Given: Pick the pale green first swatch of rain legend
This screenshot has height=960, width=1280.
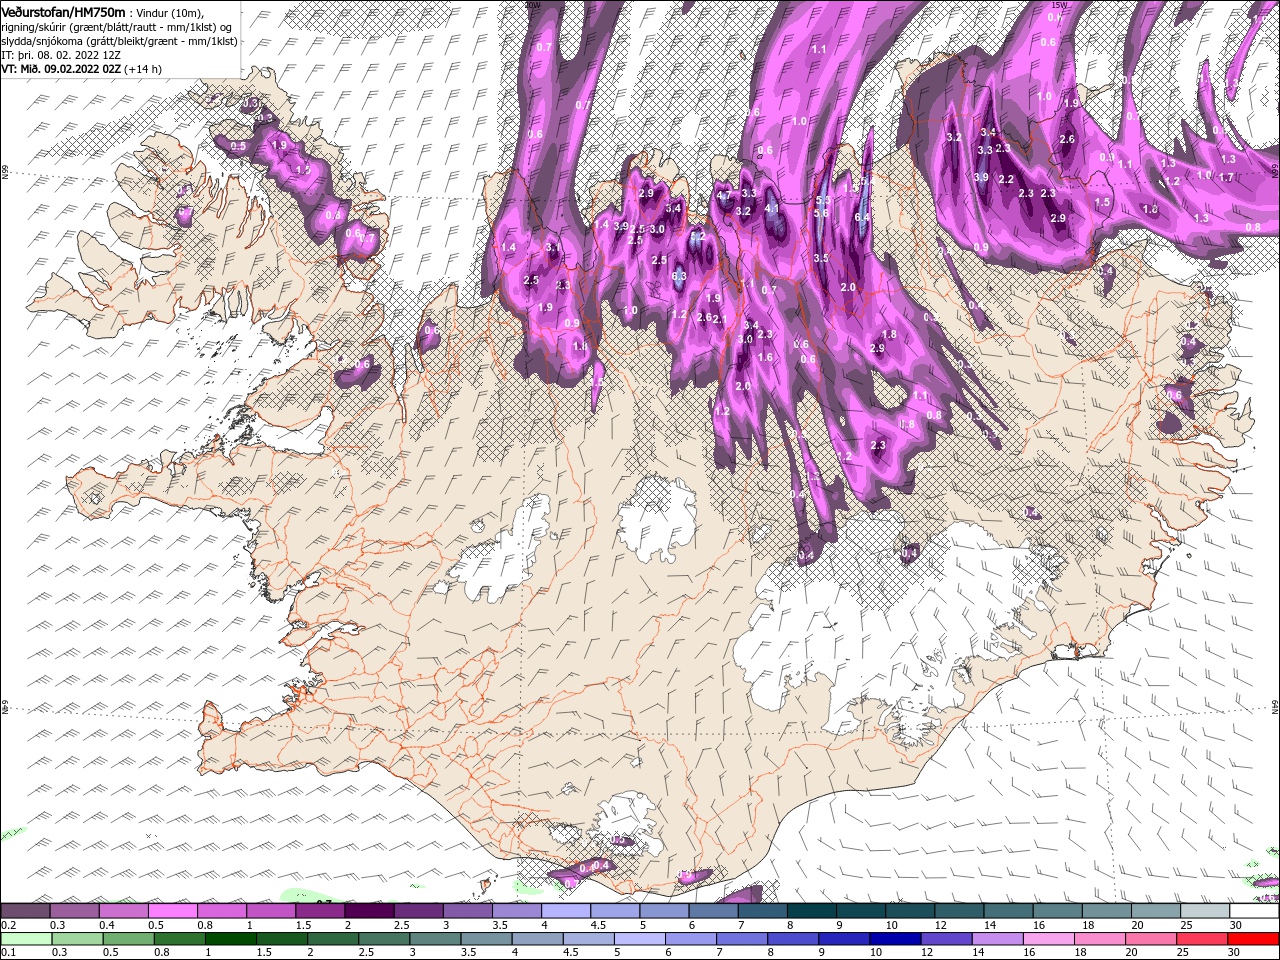Looking at the screenshot, I should click(25, 939).
